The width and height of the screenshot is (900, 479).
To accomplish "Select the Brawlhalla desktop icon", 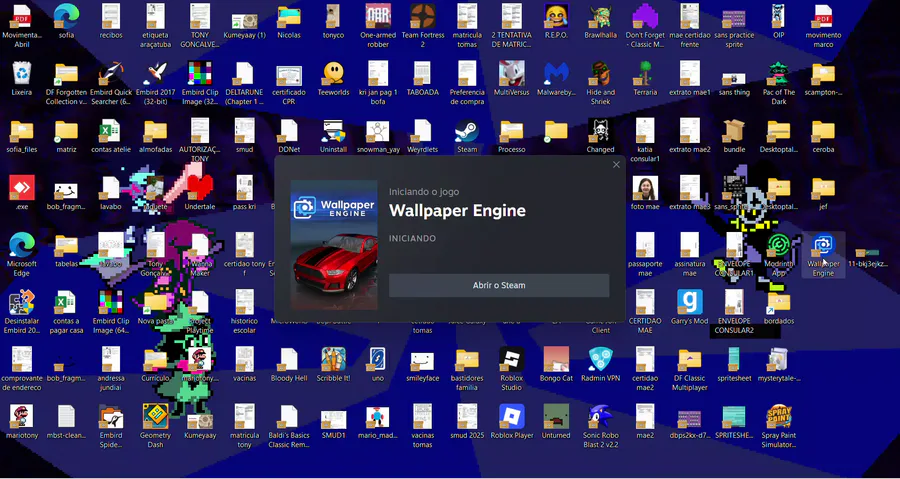I will pos(600,22).
